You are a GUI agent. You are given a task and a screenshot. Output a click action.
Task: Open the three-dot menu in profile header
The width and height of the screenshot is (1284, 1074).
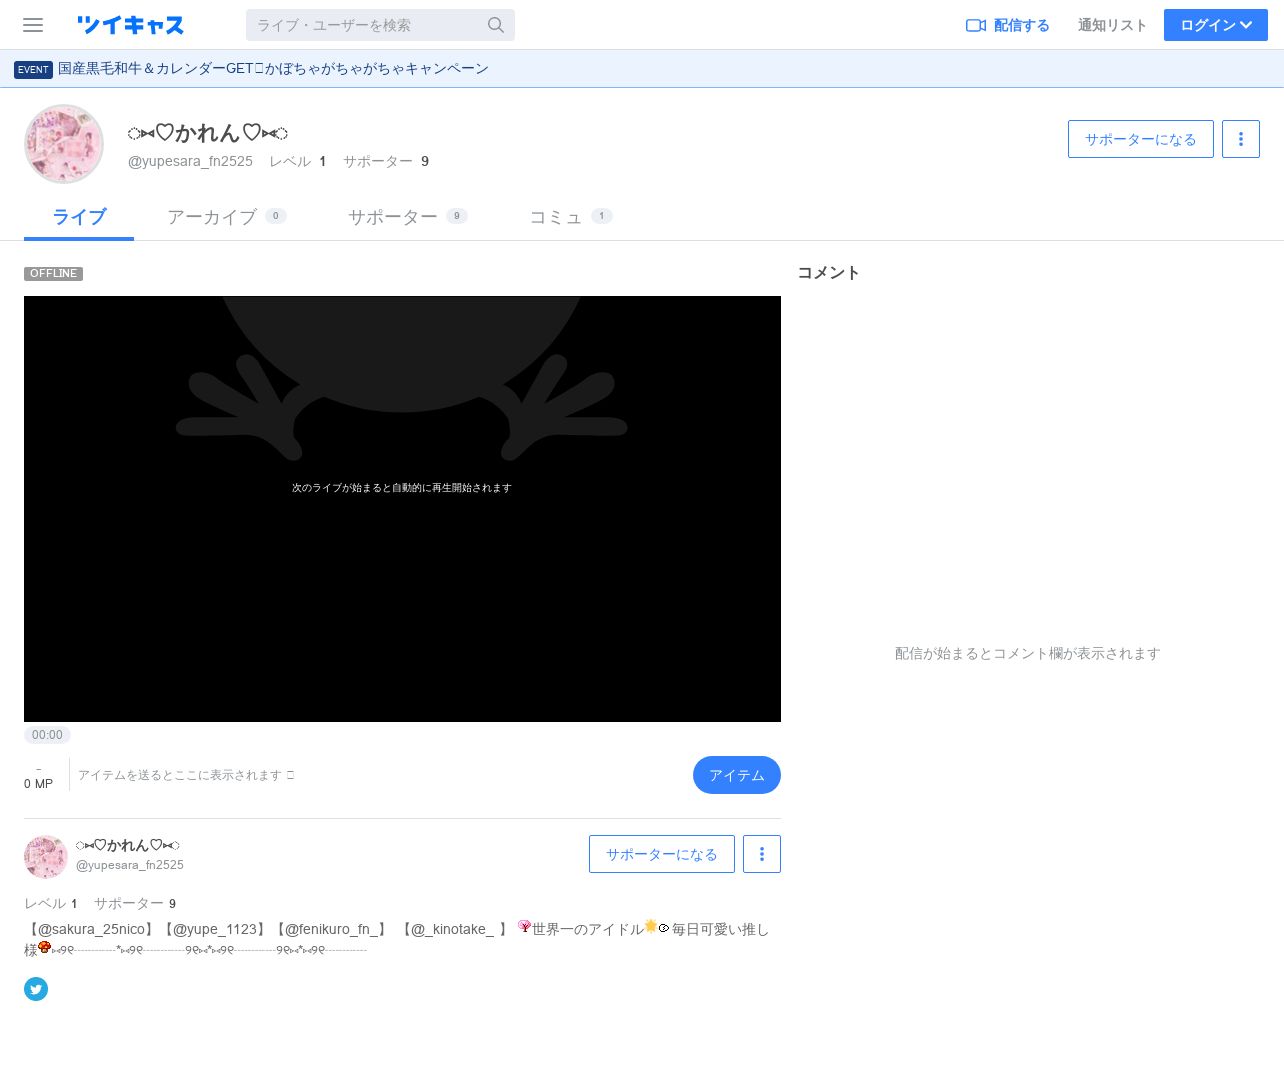pos(1240,139)
